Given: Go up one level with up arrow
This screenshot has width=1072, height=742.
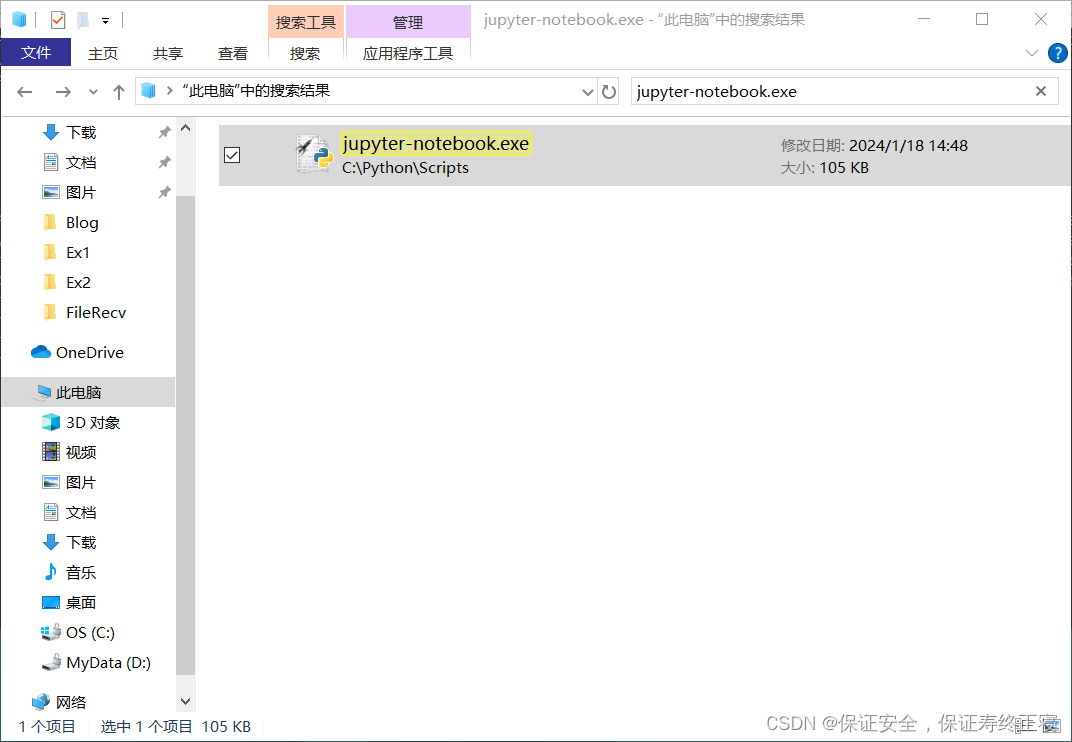Looking at the screenshot, I should point(119,92).
